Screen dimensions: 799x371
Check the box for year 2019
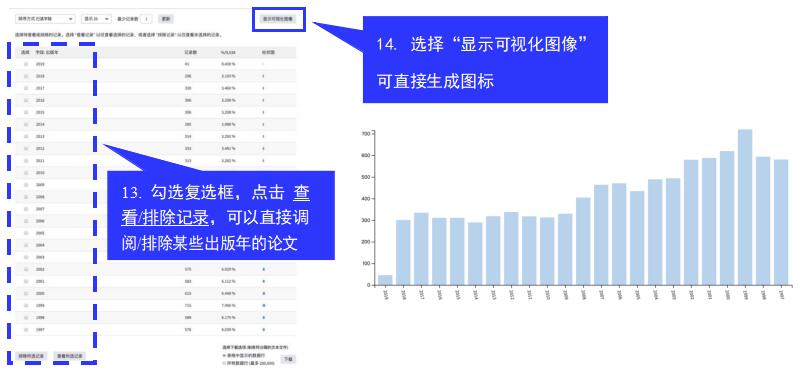click(26, 64)
